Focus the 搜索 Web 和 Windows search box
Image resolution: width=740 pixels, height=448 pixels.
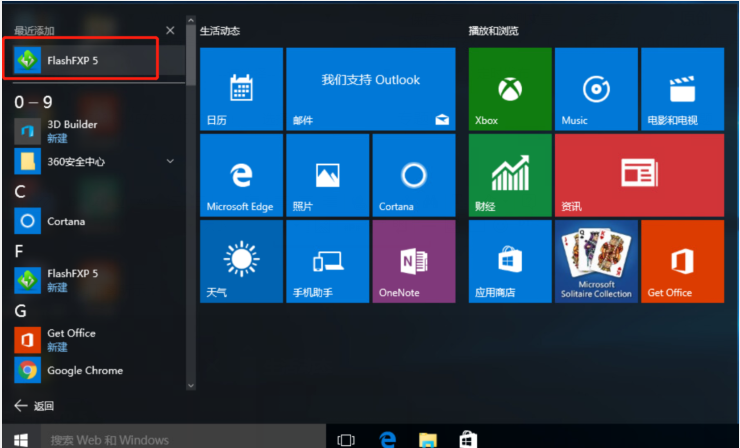click(x=183, y=438)
